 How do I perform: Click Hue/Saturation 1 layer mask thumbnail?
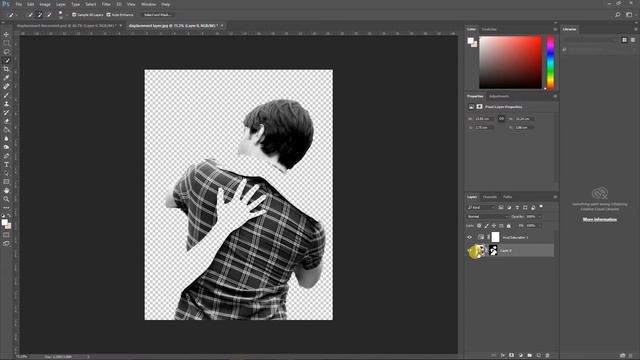(495, 237)
